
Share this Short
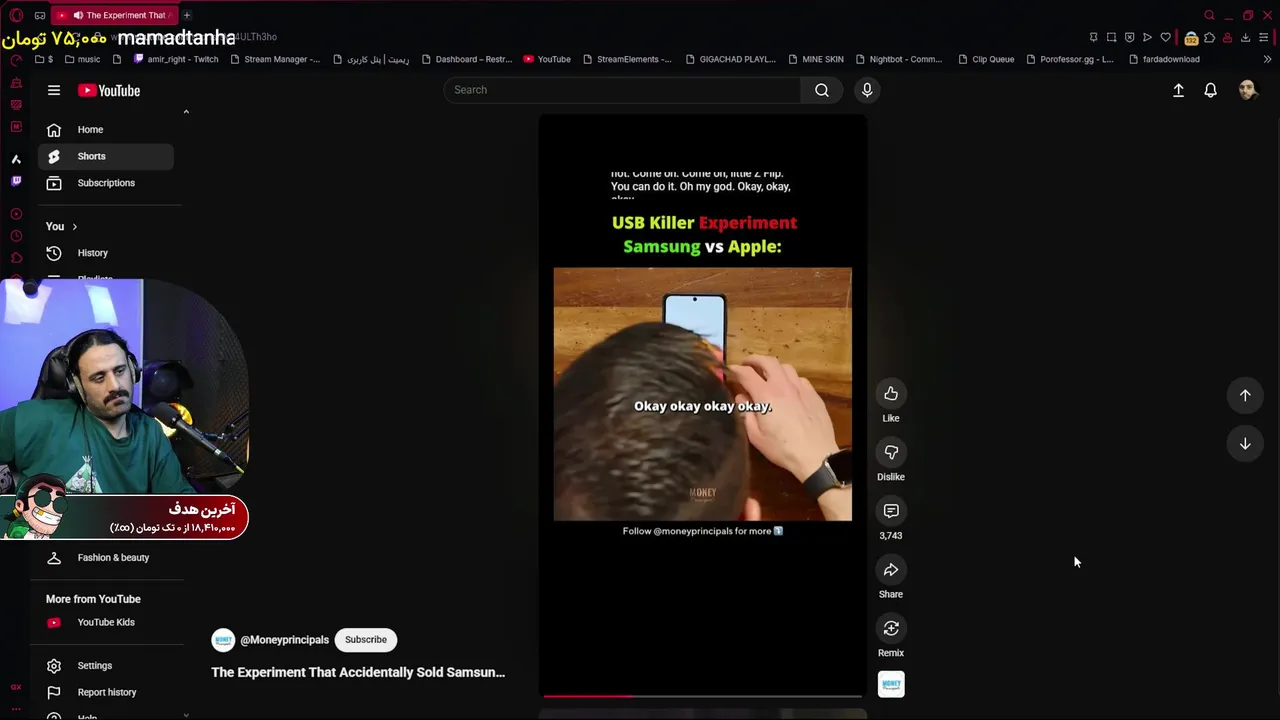pyautogui.click(x=891, y=570)
